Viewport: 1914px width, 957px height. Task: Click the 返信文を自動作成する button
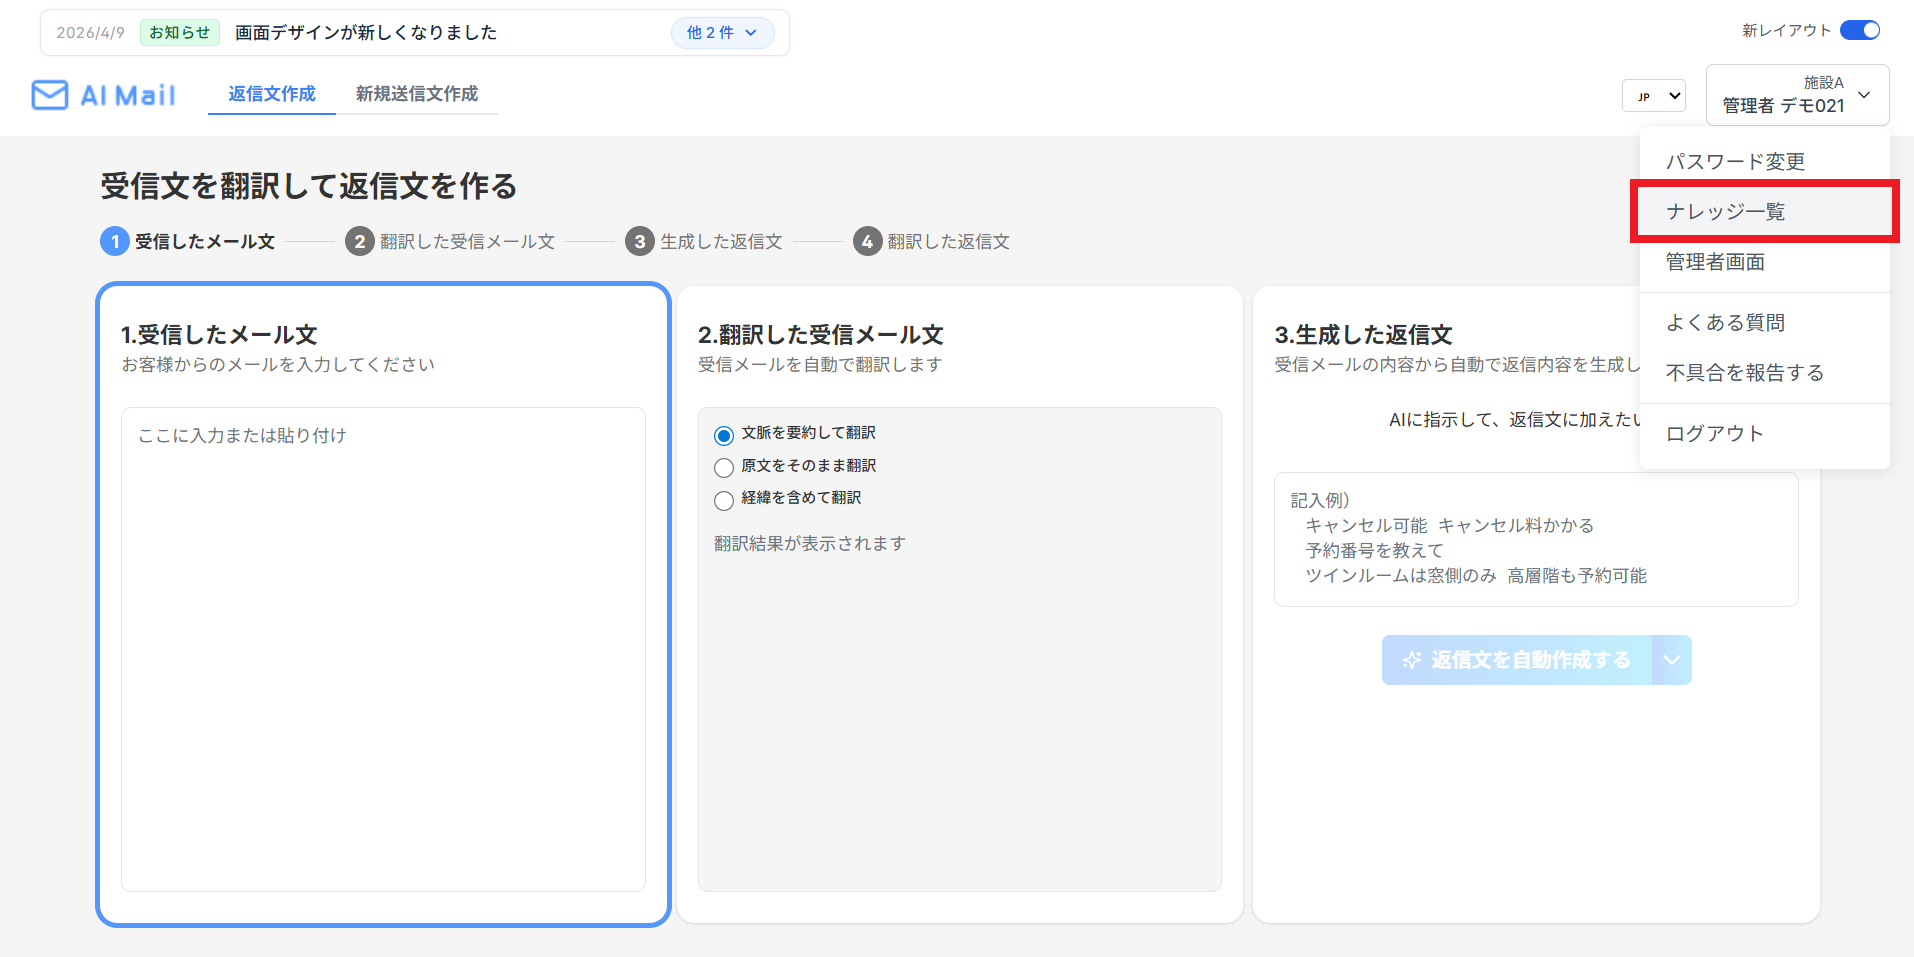tap(1517, 660)
